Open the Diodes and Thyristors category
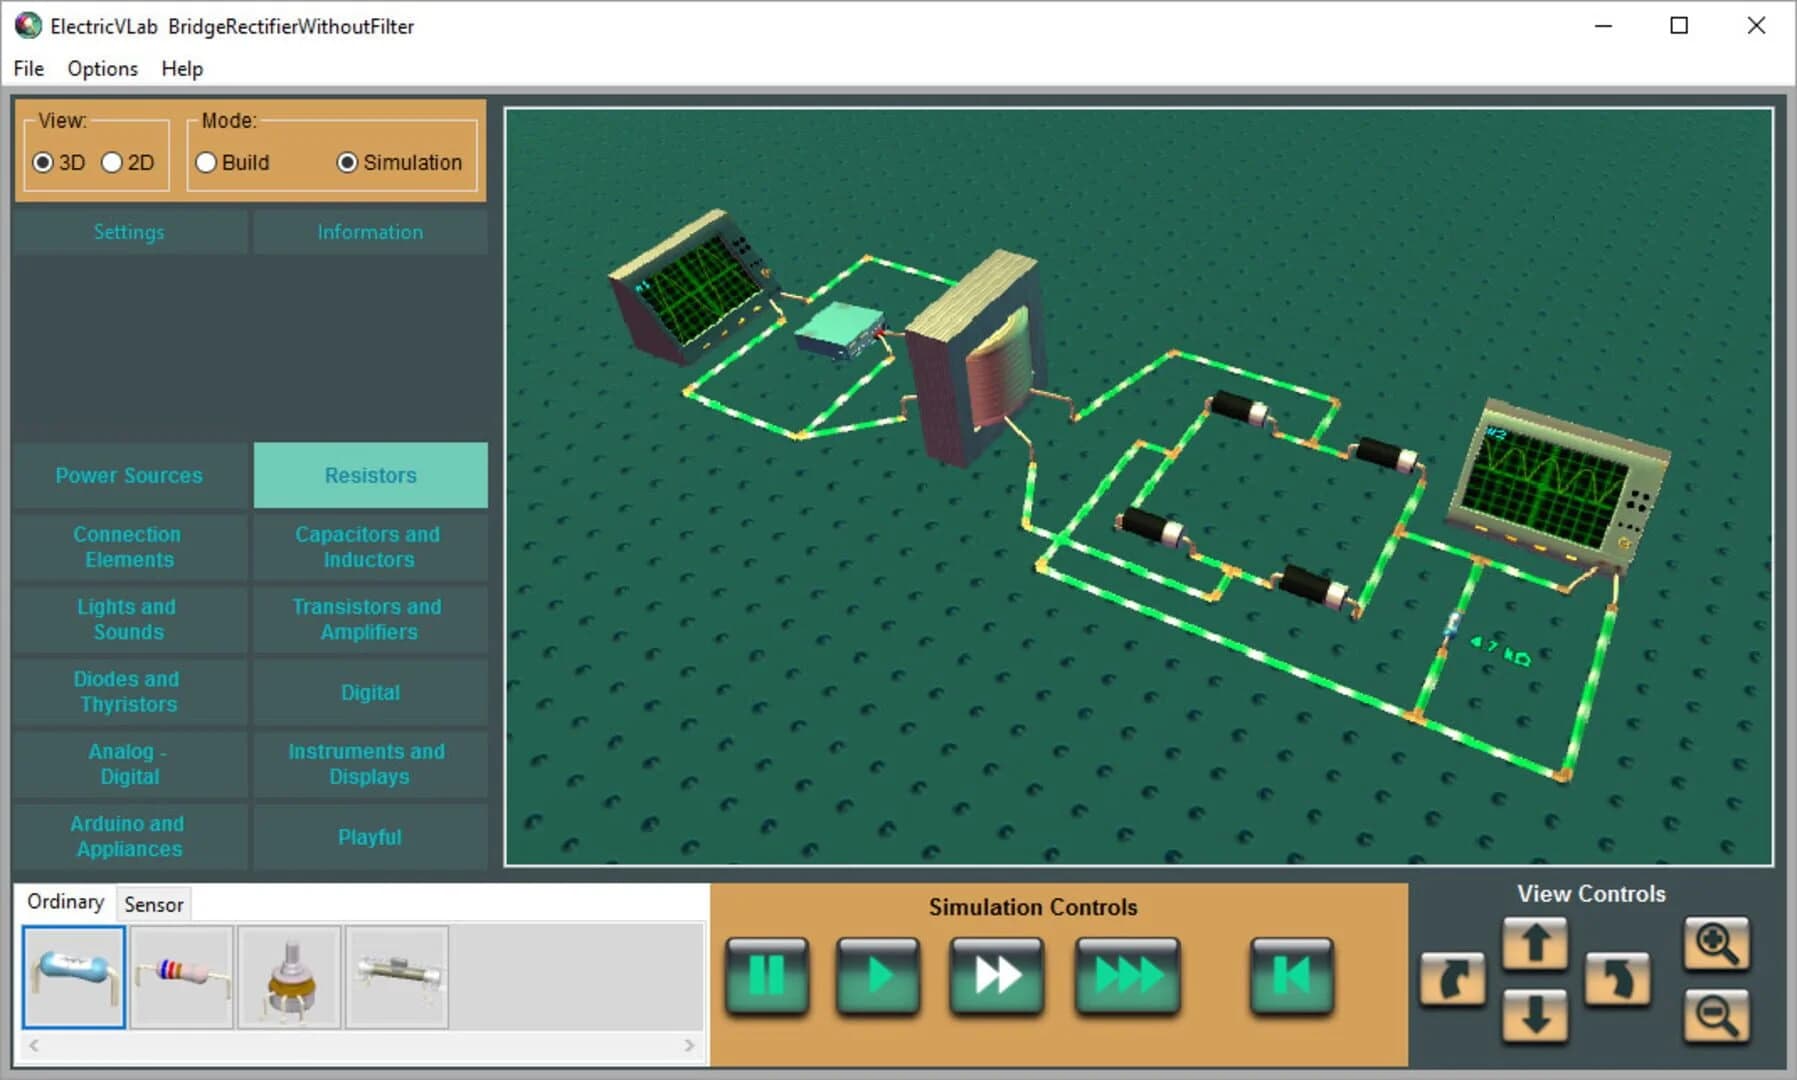 pyautogui.click(x=128, y=691)
